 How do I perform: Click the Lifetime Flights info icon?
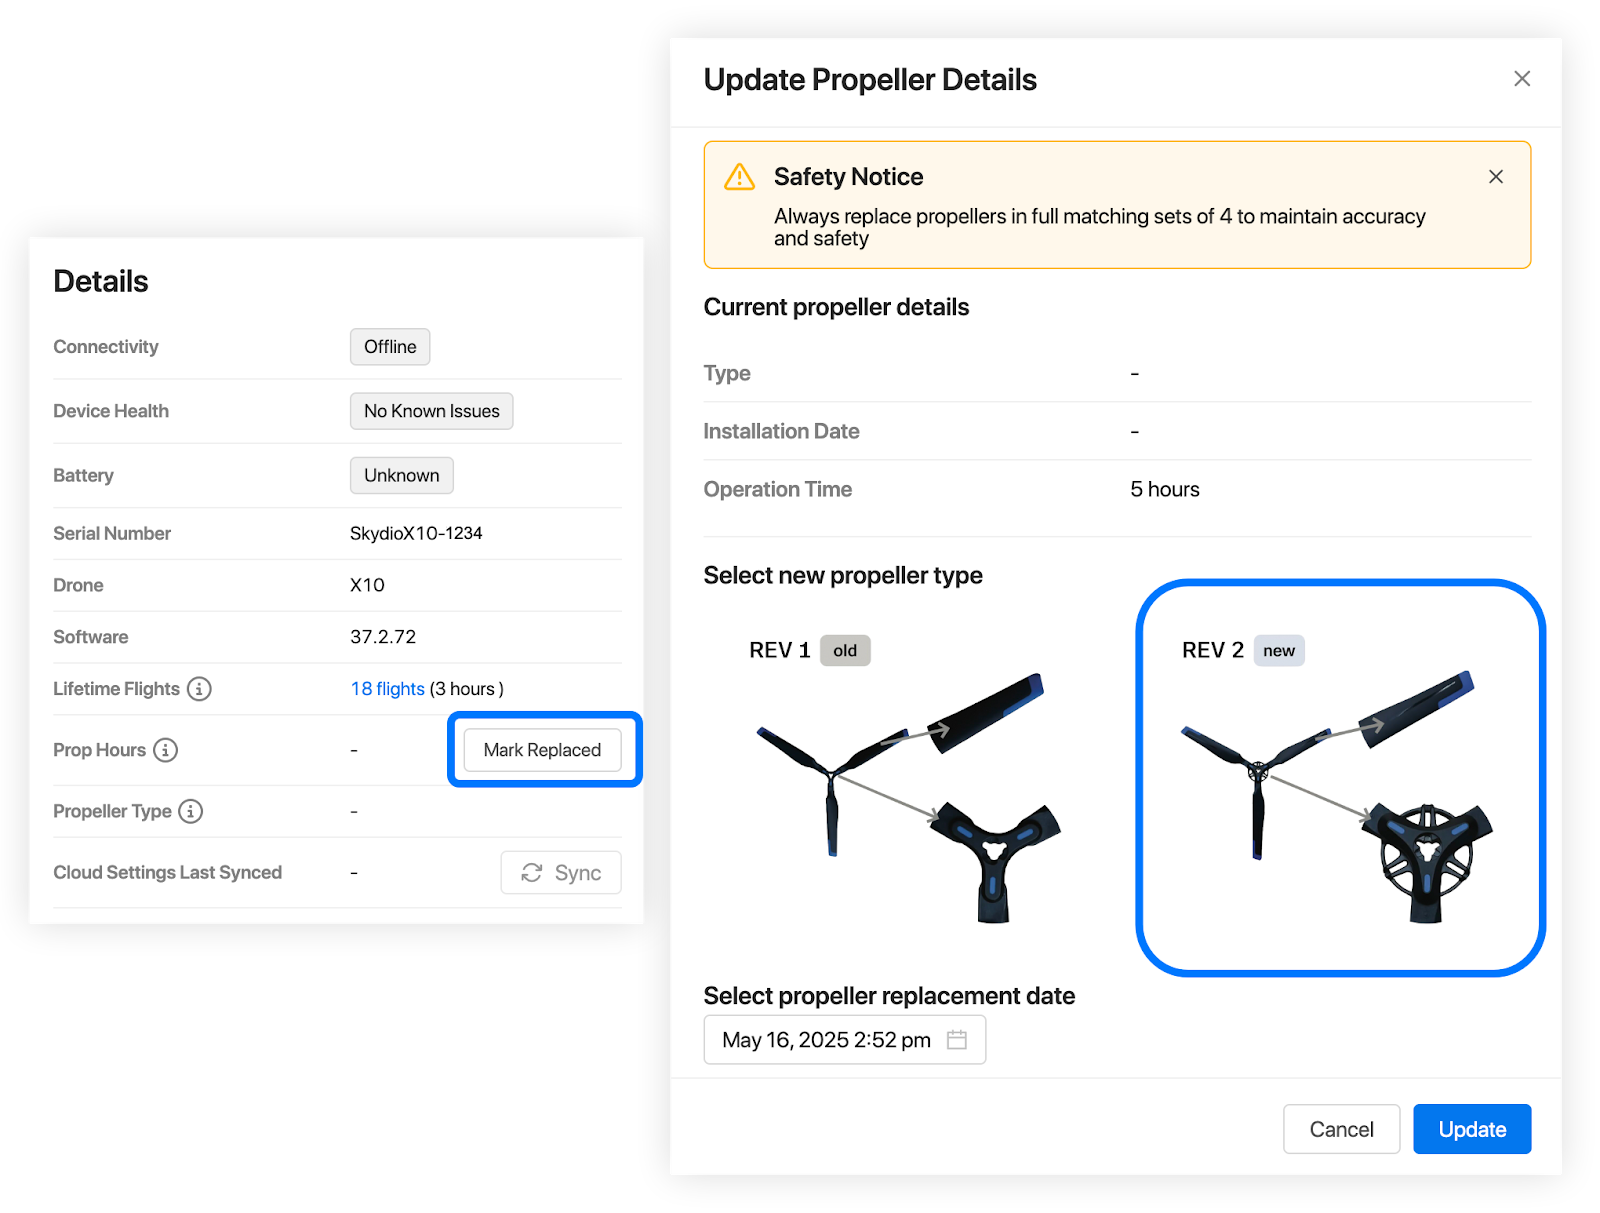pyautogui.click(x=199, y=689)
